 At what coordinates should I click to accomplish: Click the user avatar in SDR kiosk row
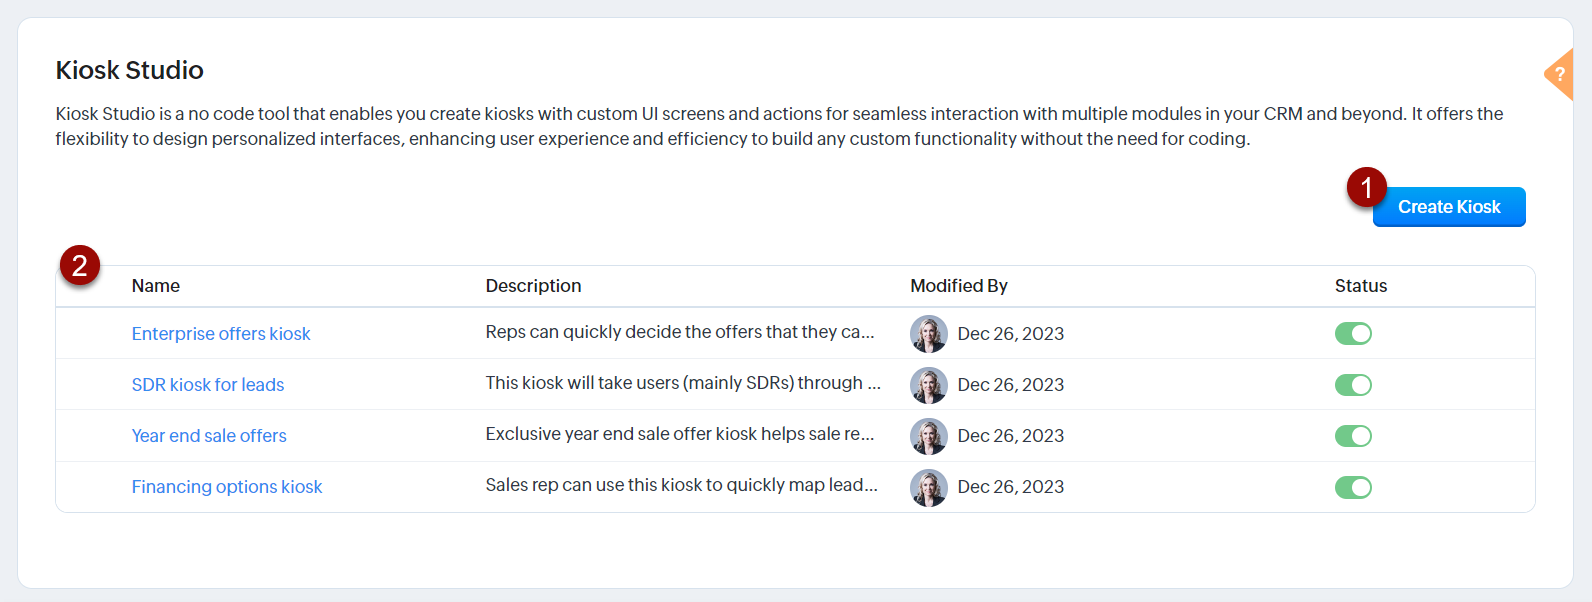point(928,385)
